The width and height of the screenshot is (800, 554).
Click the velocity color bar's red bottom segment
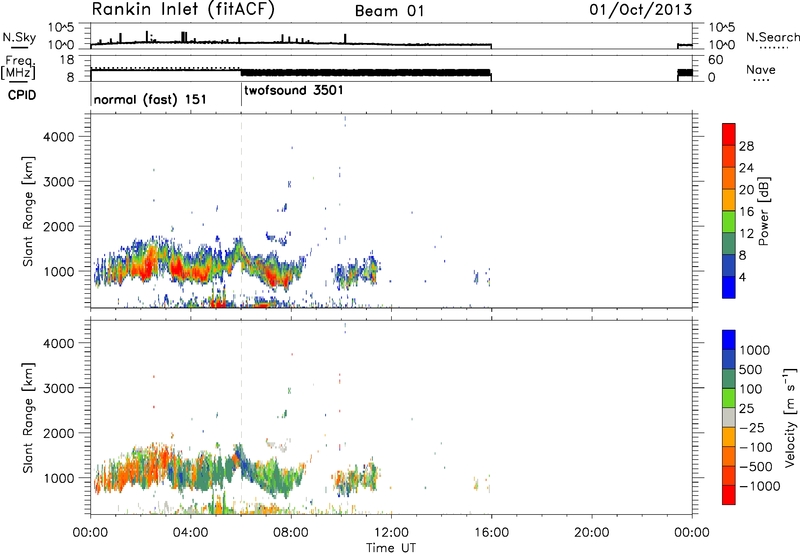point(729,495)
